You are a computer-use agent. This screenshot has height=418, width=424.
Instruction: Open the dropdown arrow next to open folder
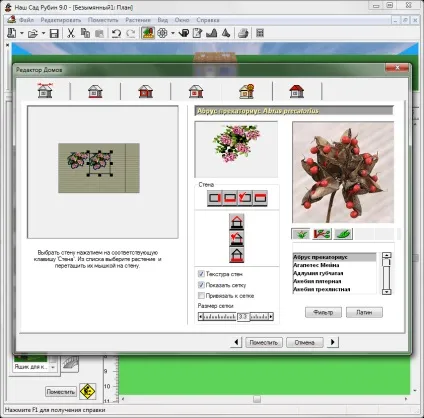(43, 33)
